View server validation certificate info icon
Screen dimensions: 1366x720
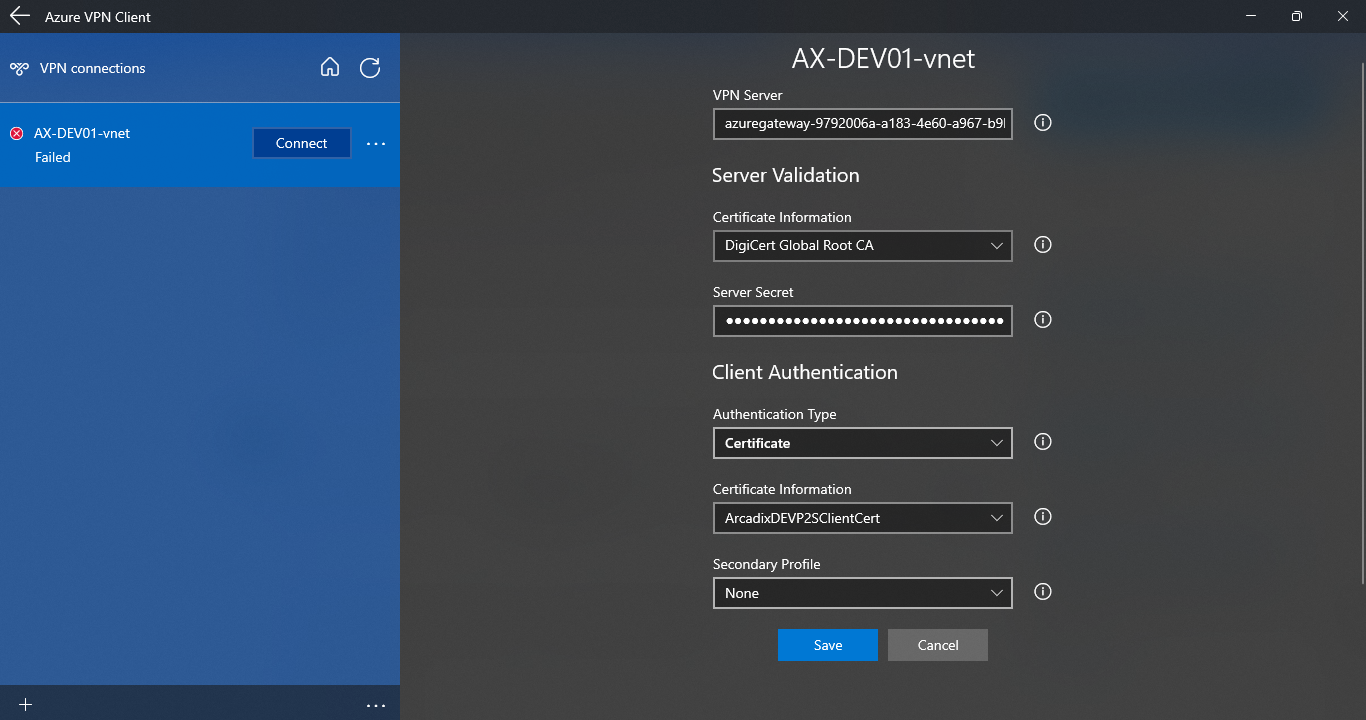tap(1042, 245)
